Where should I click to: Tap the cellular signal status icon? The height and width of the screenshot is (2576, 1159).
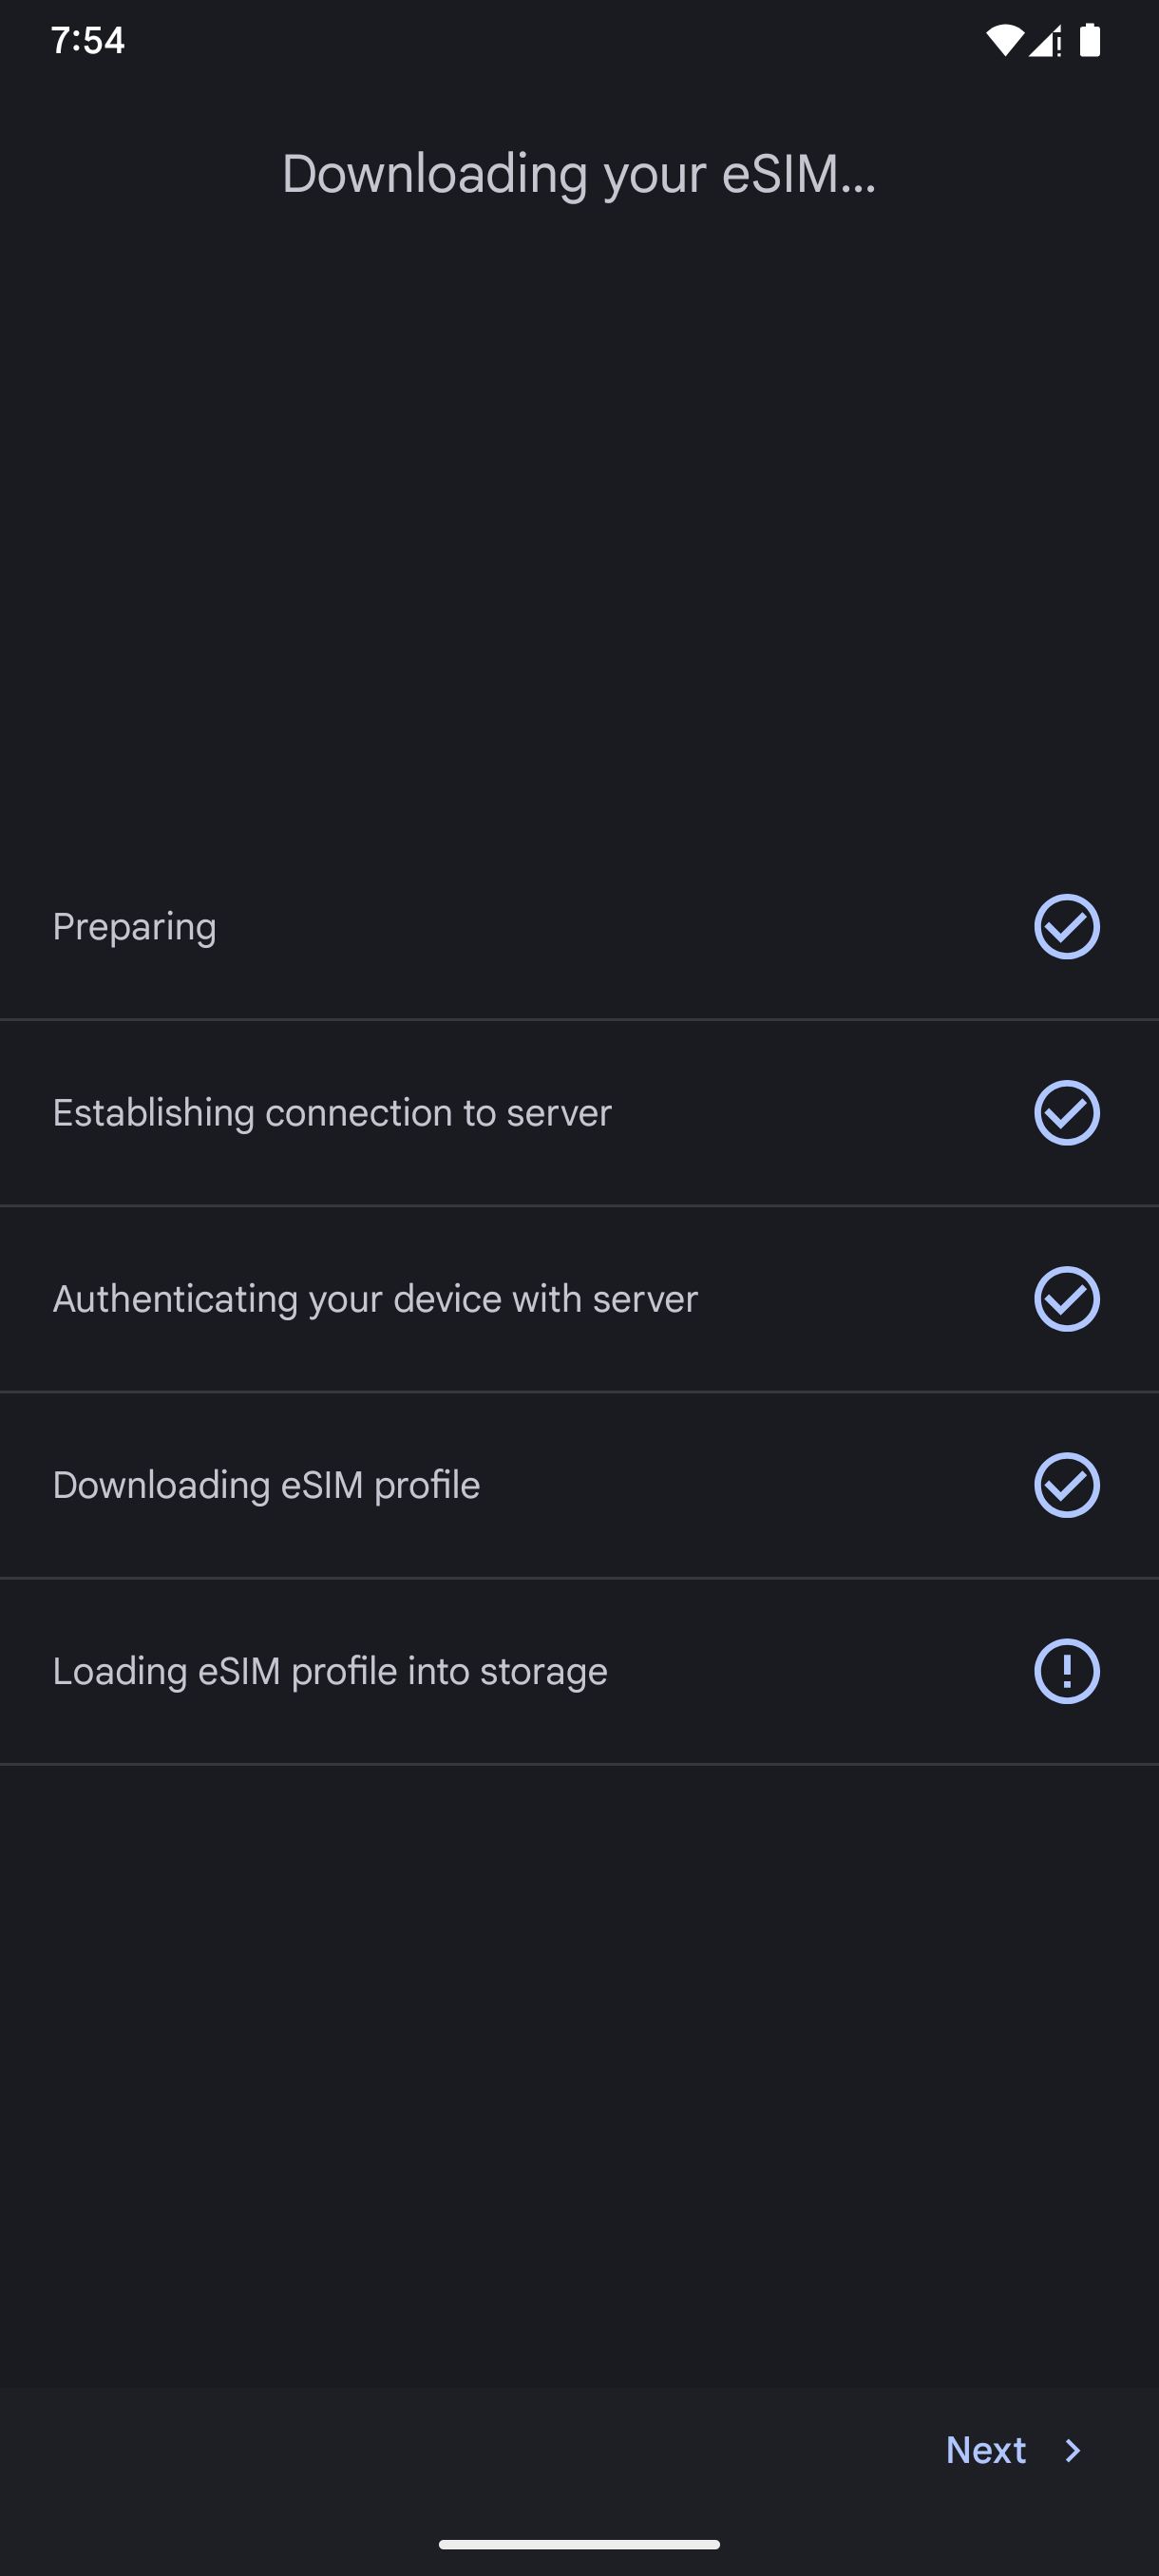coord(1045,41)
